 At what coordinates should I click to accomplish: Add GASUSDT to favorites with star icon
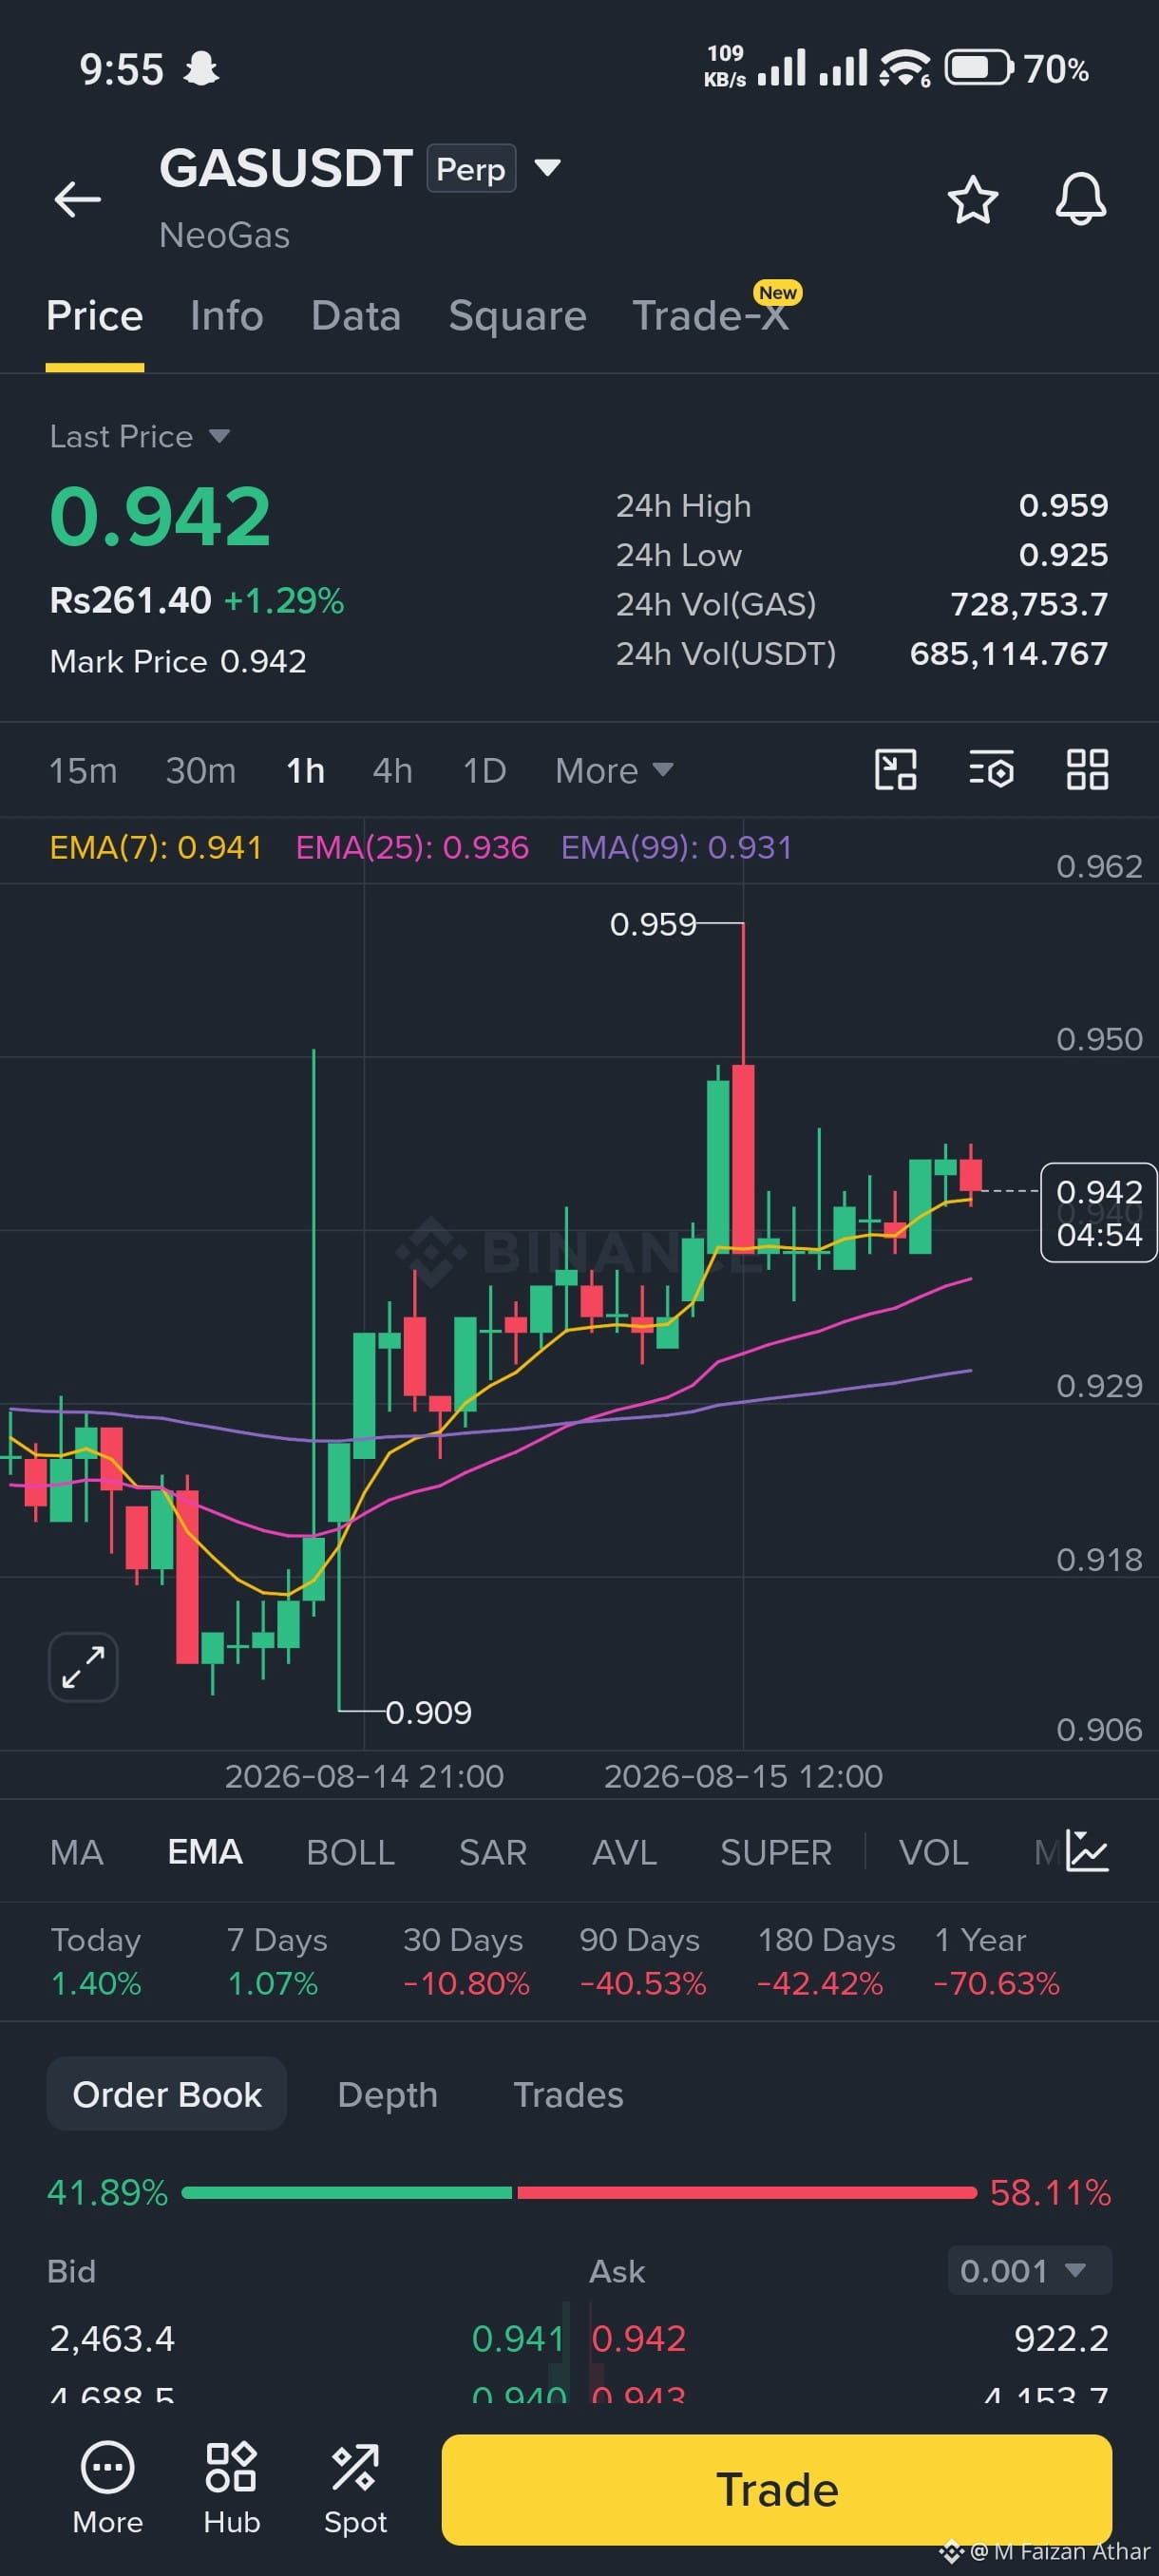coord(972,199)
